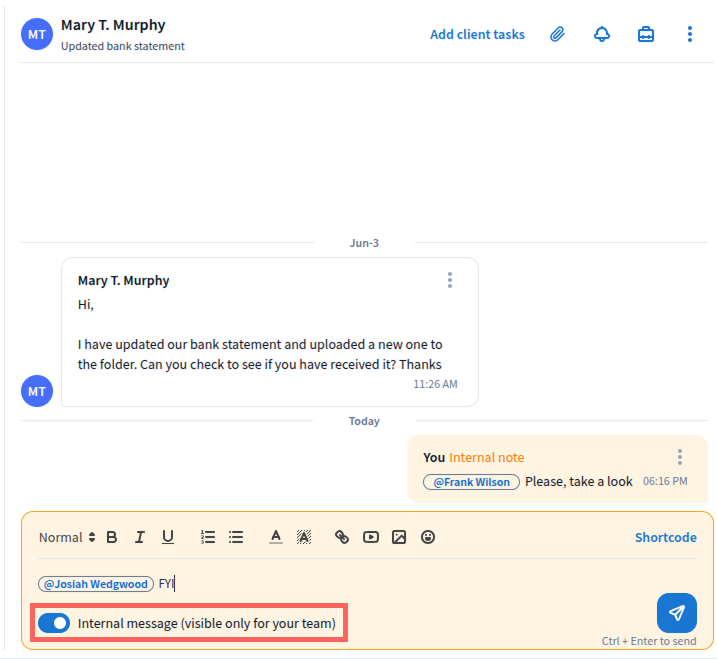
Task: Click the briefcase icon in header
Action: [x=646, y=34]
